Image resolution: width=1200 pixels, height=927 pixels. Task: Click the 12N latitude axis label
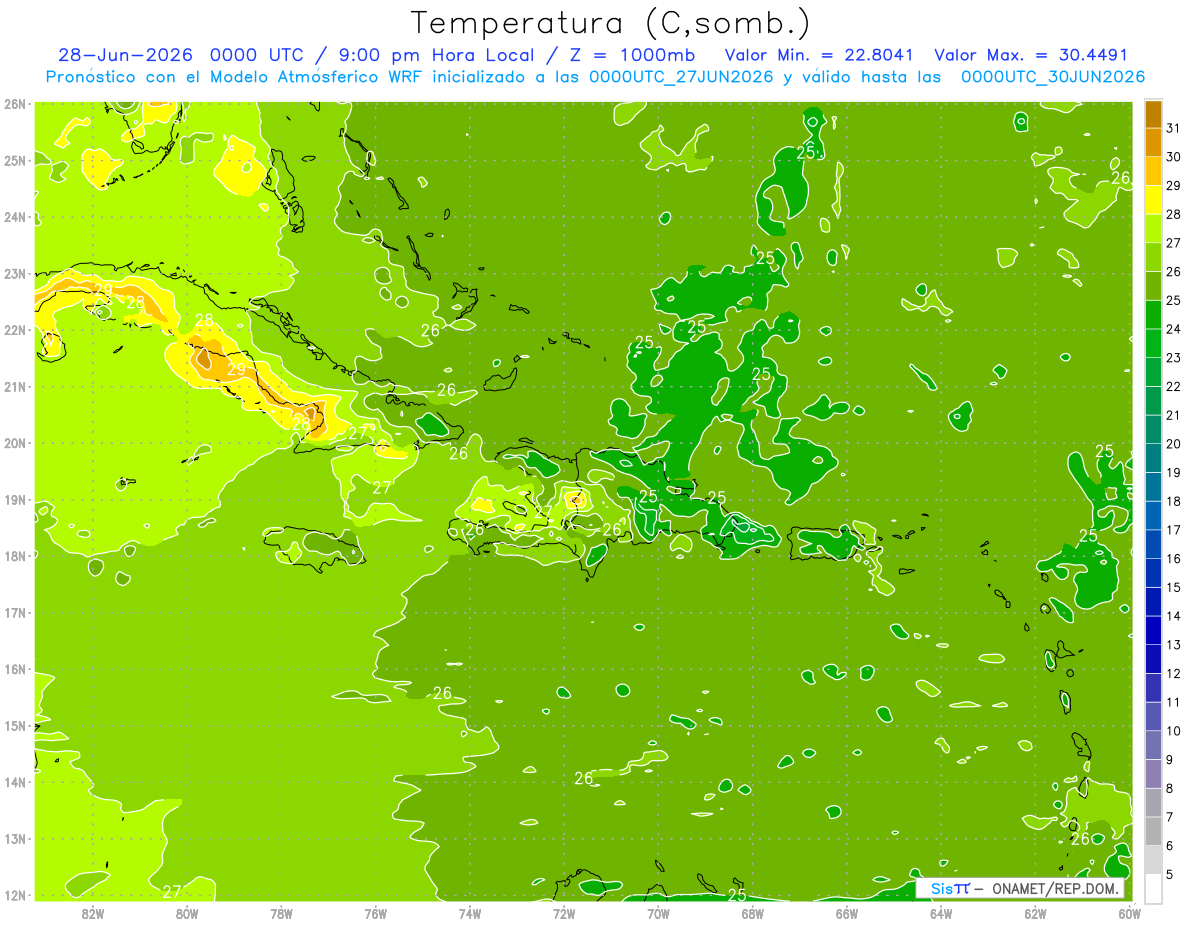point(14,894)
